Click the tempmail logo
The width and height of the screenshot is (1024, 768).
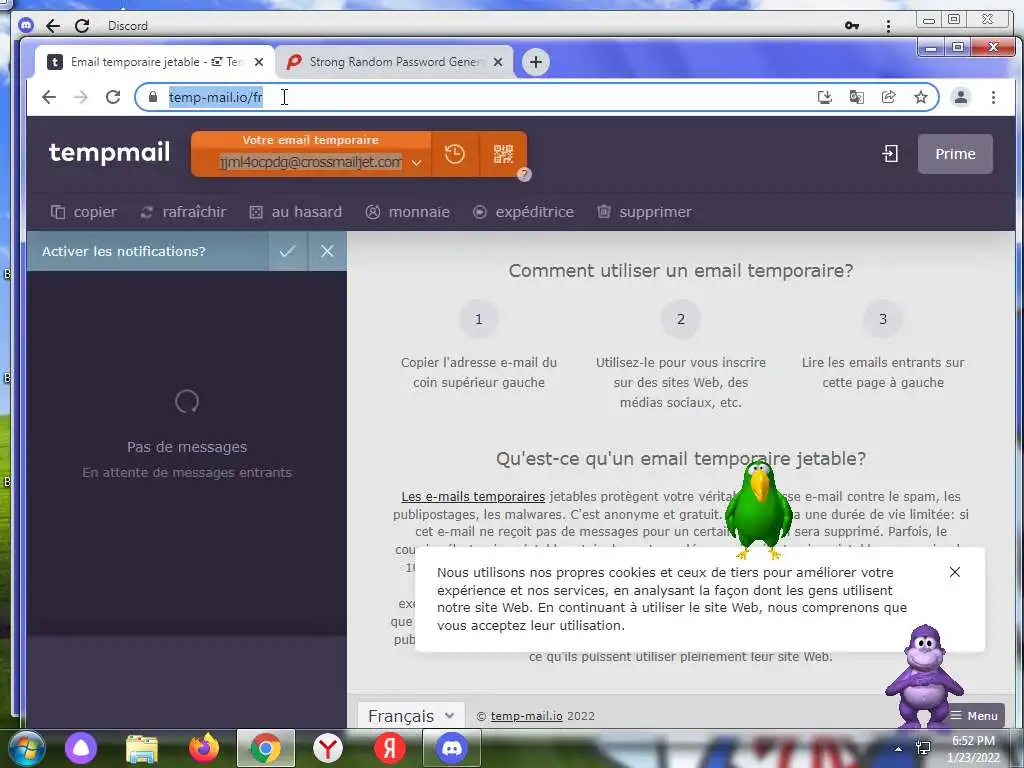pos(109,152)
